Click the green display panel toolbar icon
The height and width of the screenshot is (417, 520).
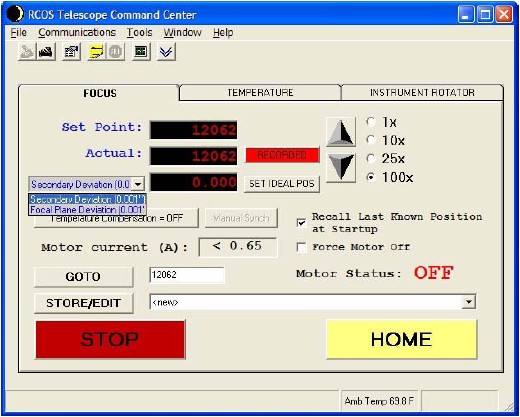click(x=141, y=52)
